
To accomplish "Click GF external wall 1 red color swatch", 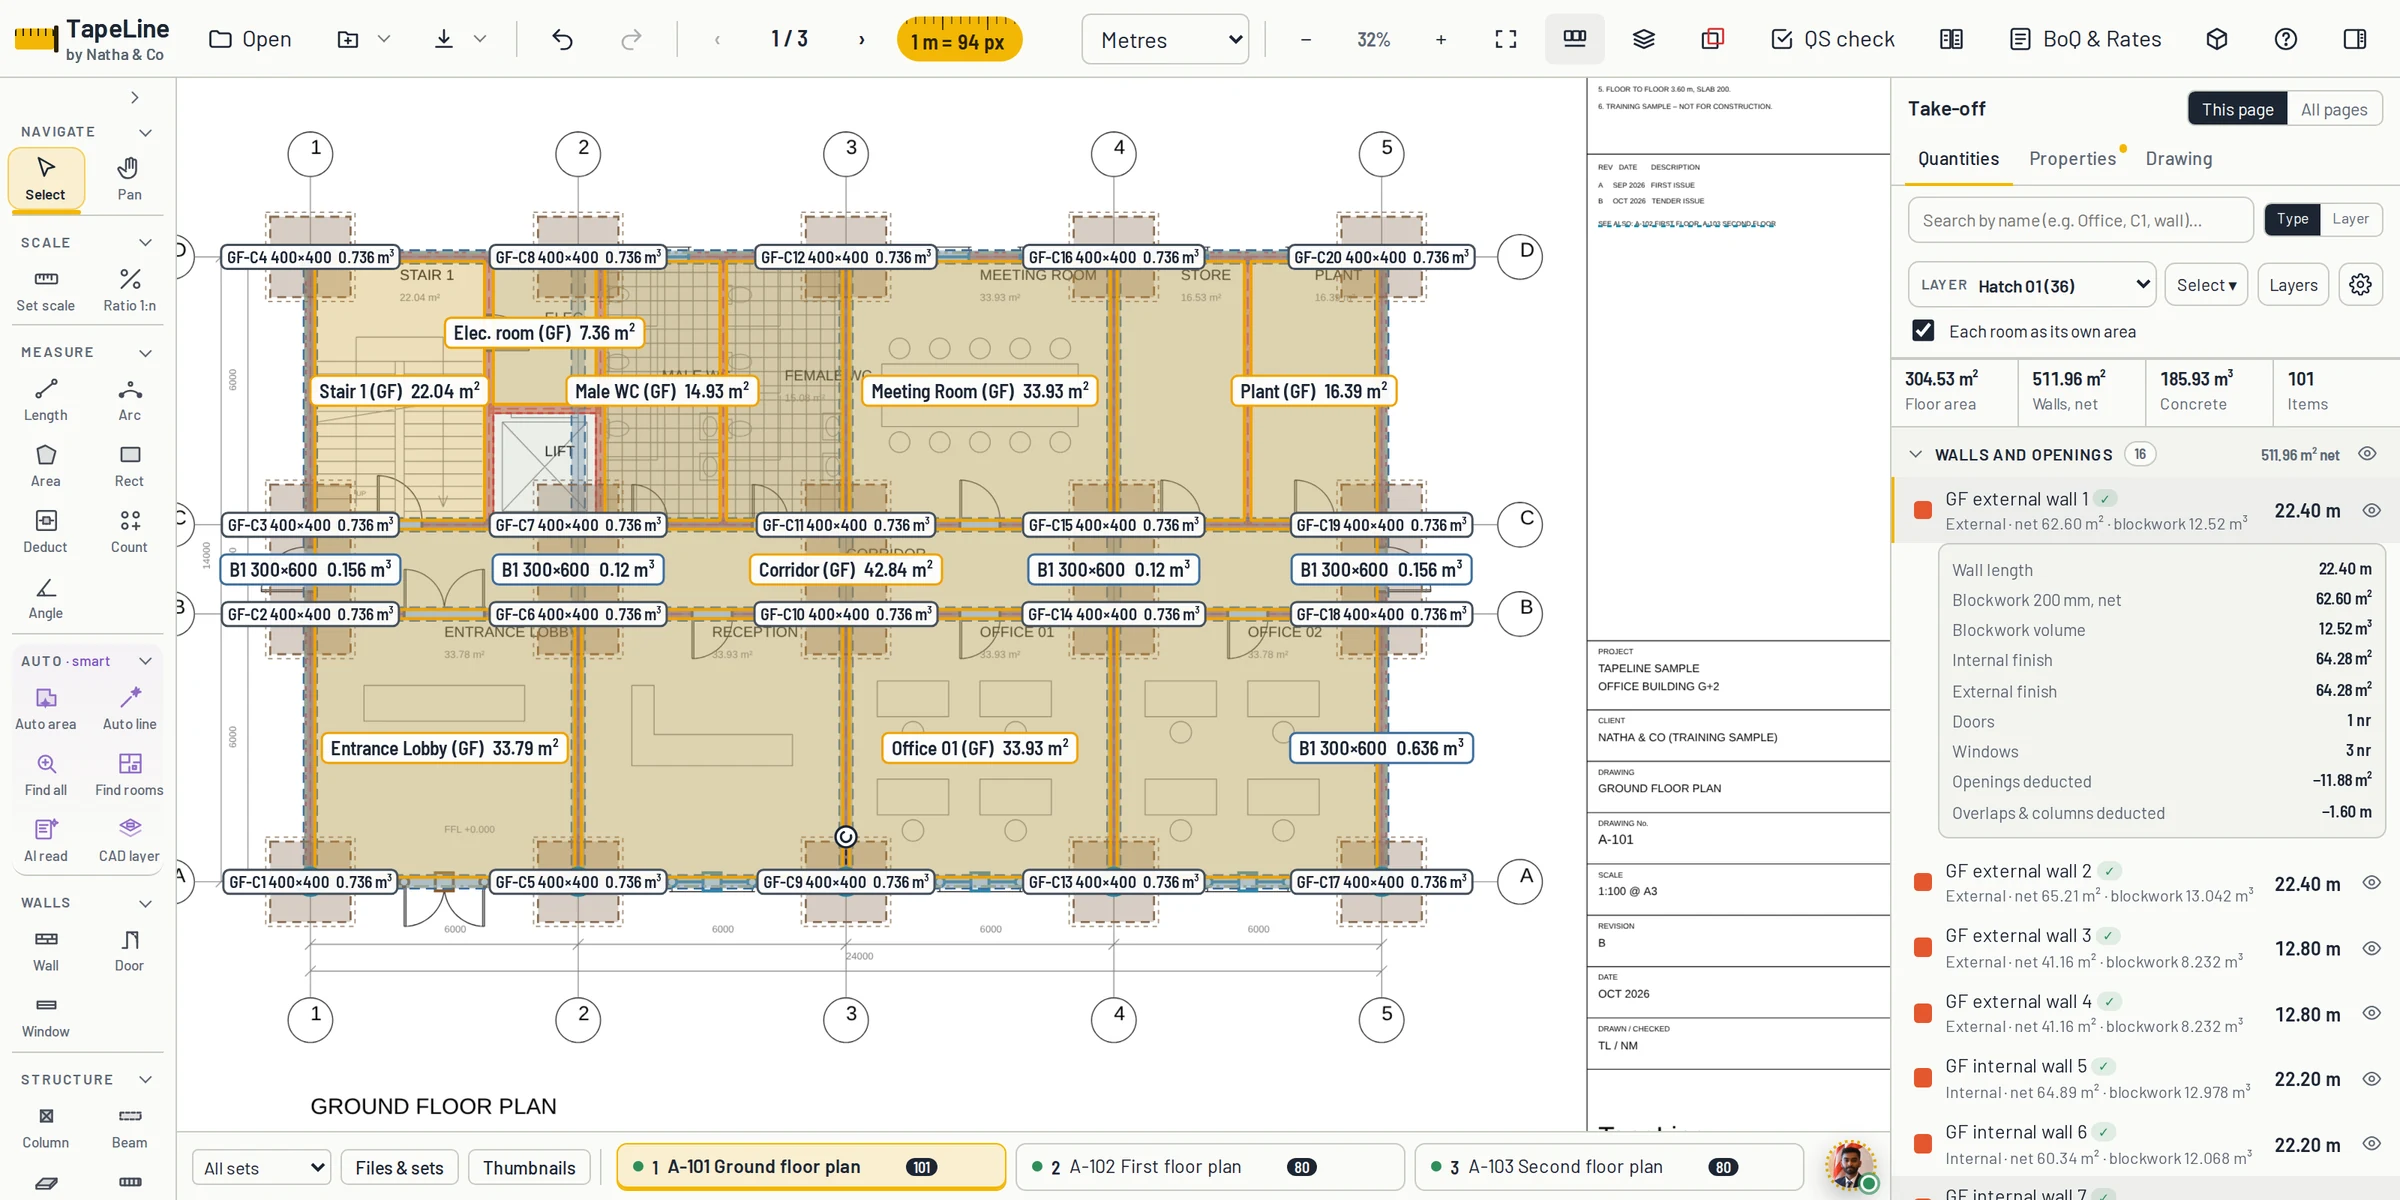I will pyautogui.click(x=1922, y=510).
